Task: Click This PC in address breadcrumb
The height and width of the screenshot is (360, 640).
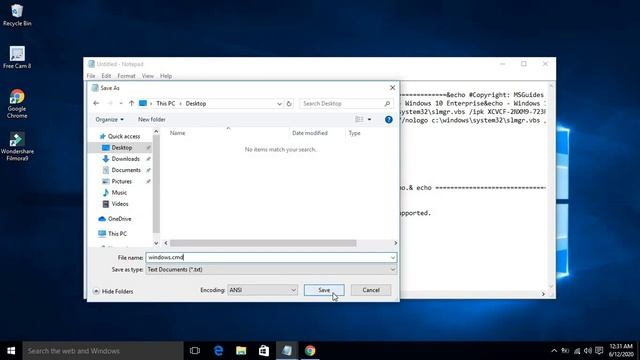Action: 166,104
